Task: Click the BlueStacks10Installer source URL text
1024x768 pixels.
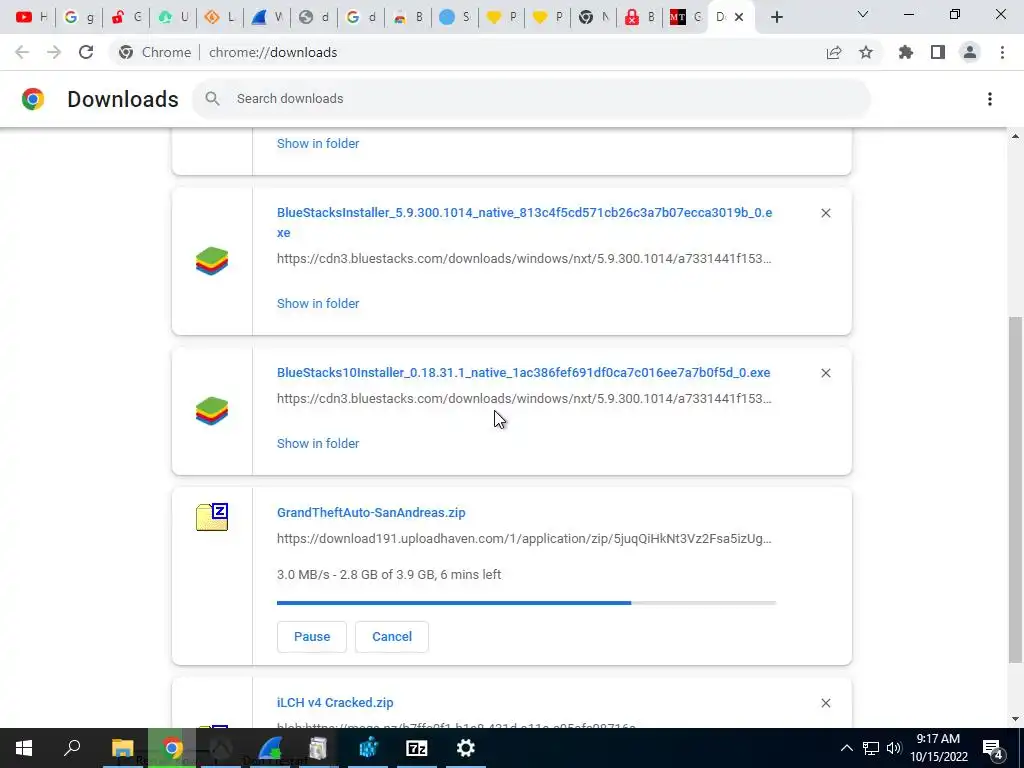Action: click(524, 398)
